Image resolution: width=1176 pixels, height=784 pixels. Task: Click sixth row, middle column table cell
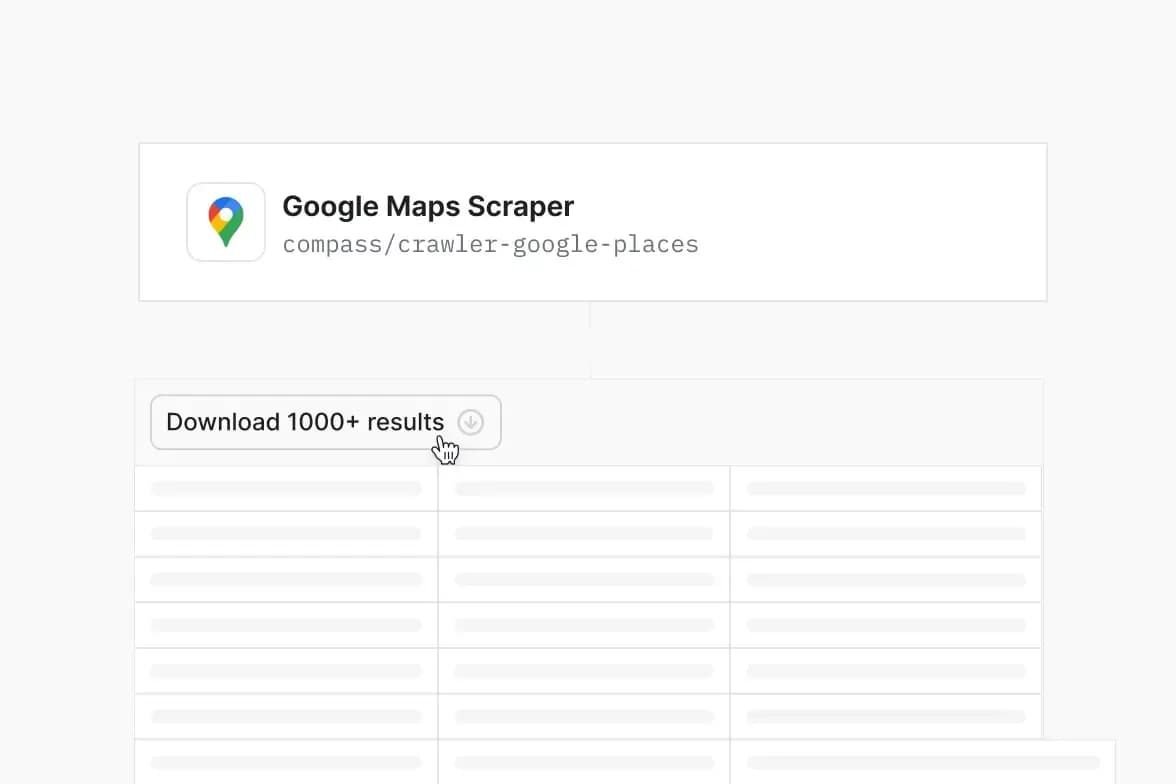click(x=584, y=717)
